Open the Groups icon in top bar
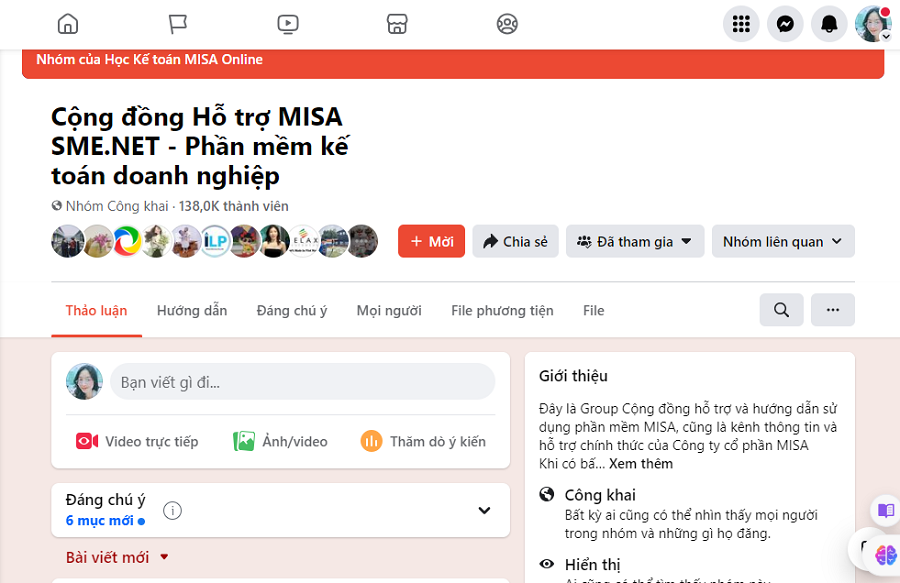The image size is (900, 583). tap(507, 24)
